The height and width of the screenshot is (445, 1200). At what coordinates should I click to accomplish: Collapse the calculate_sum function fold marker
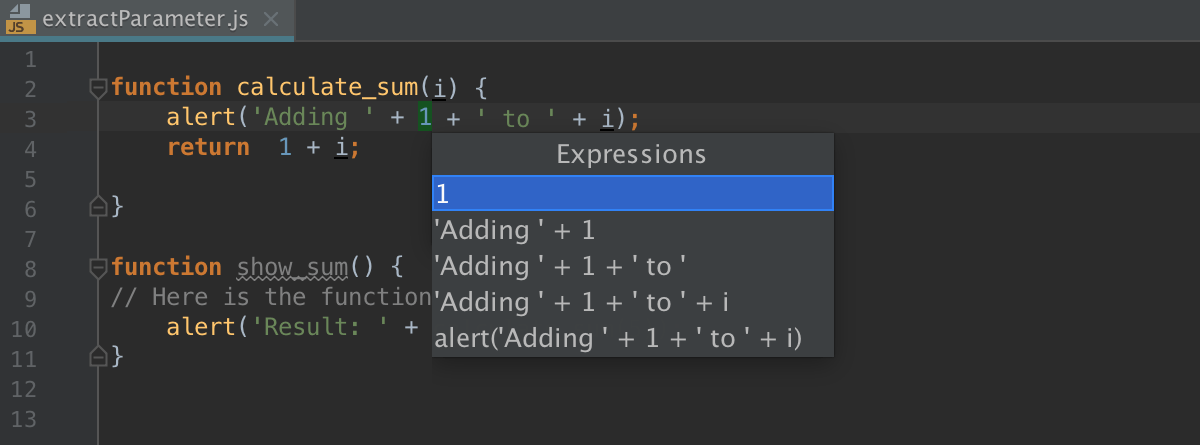pyautogui.click(x=98, y=88)
